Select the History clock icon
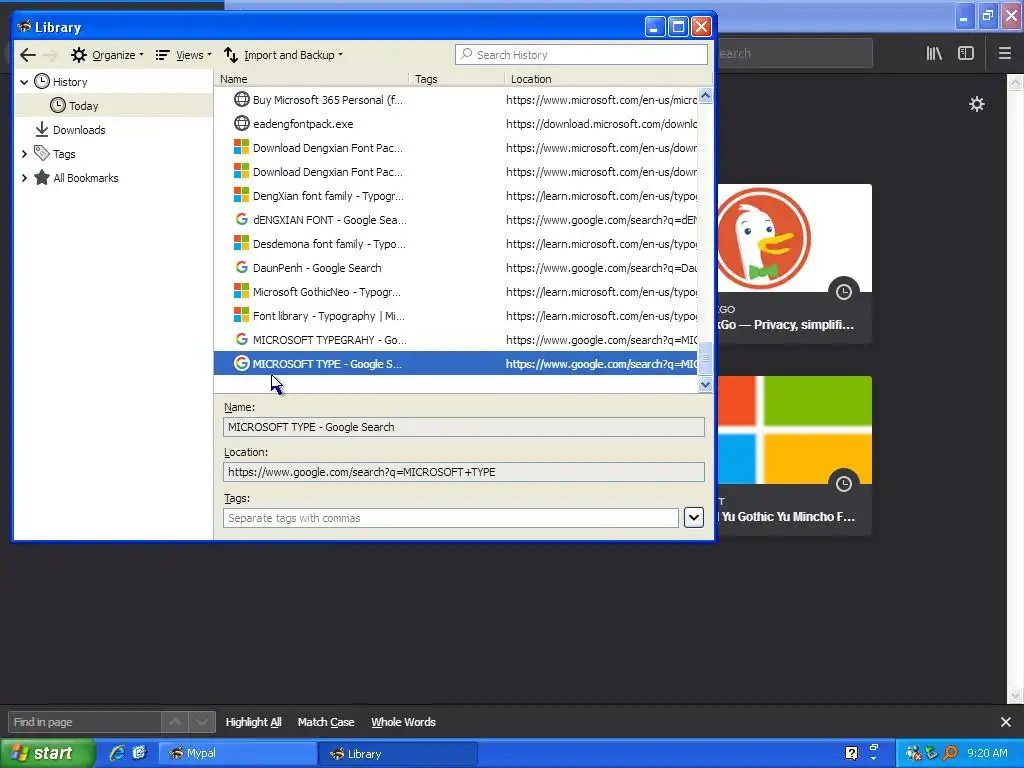This screenshot has width=1024, height=768. tap(42, 82)
